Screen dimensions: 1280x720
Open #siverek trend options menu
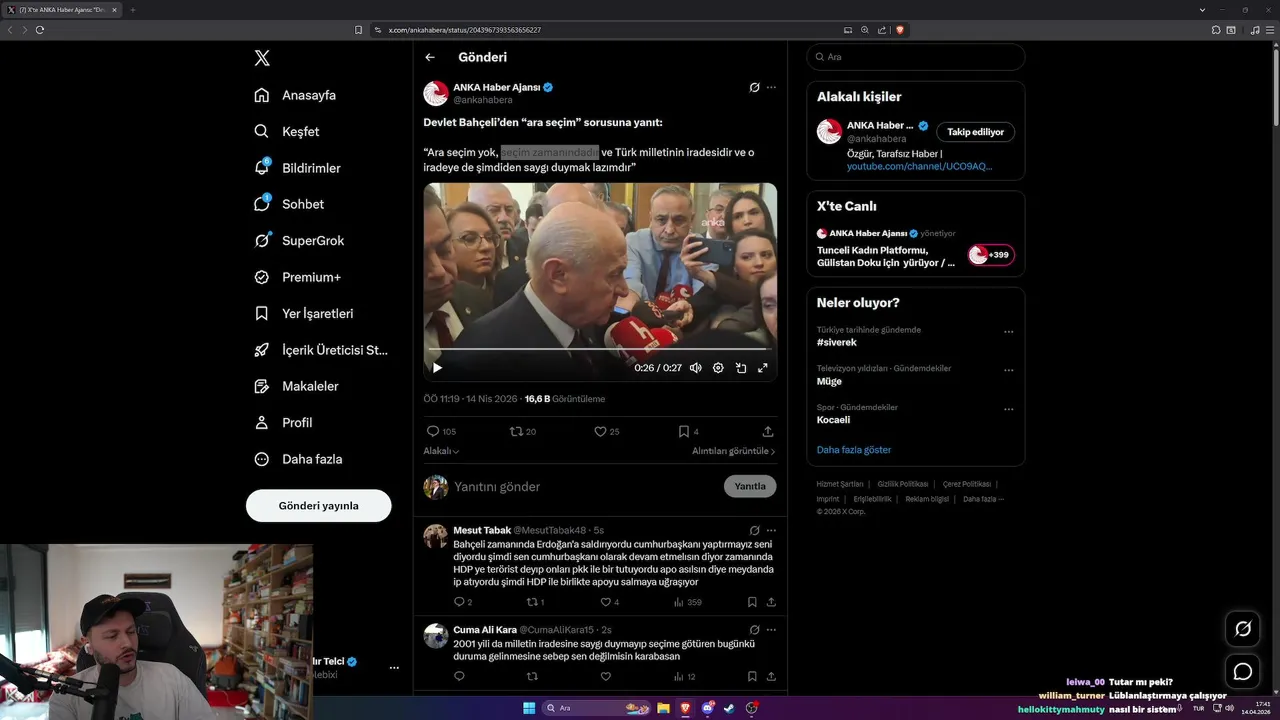point(1008,332)
